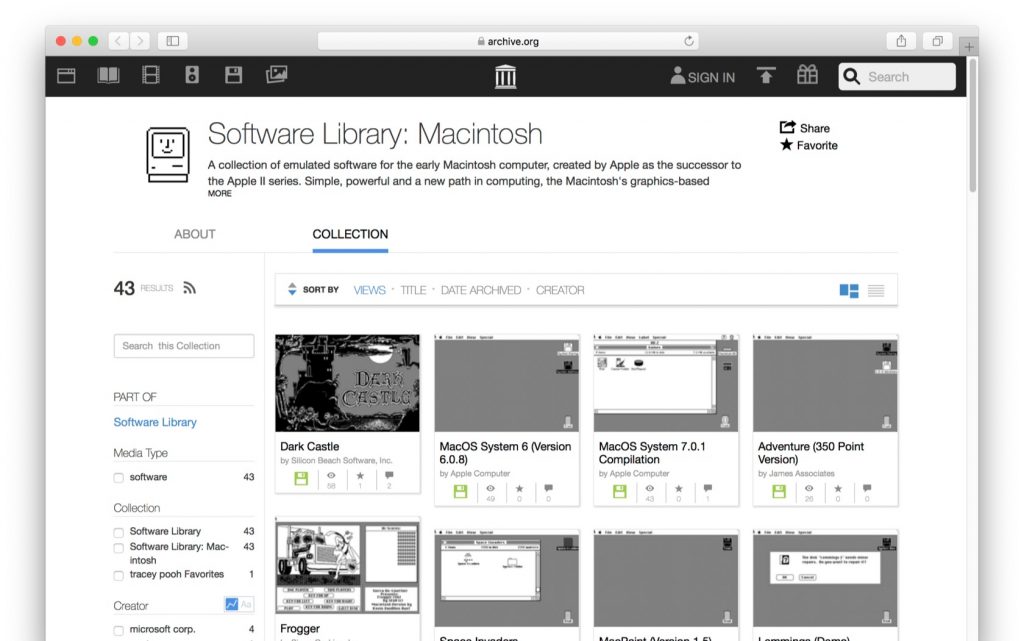This screenshot has height=641, width=1024.
Task: Check the tracey pooh Favorites collection filter
Action: [117, 572]
